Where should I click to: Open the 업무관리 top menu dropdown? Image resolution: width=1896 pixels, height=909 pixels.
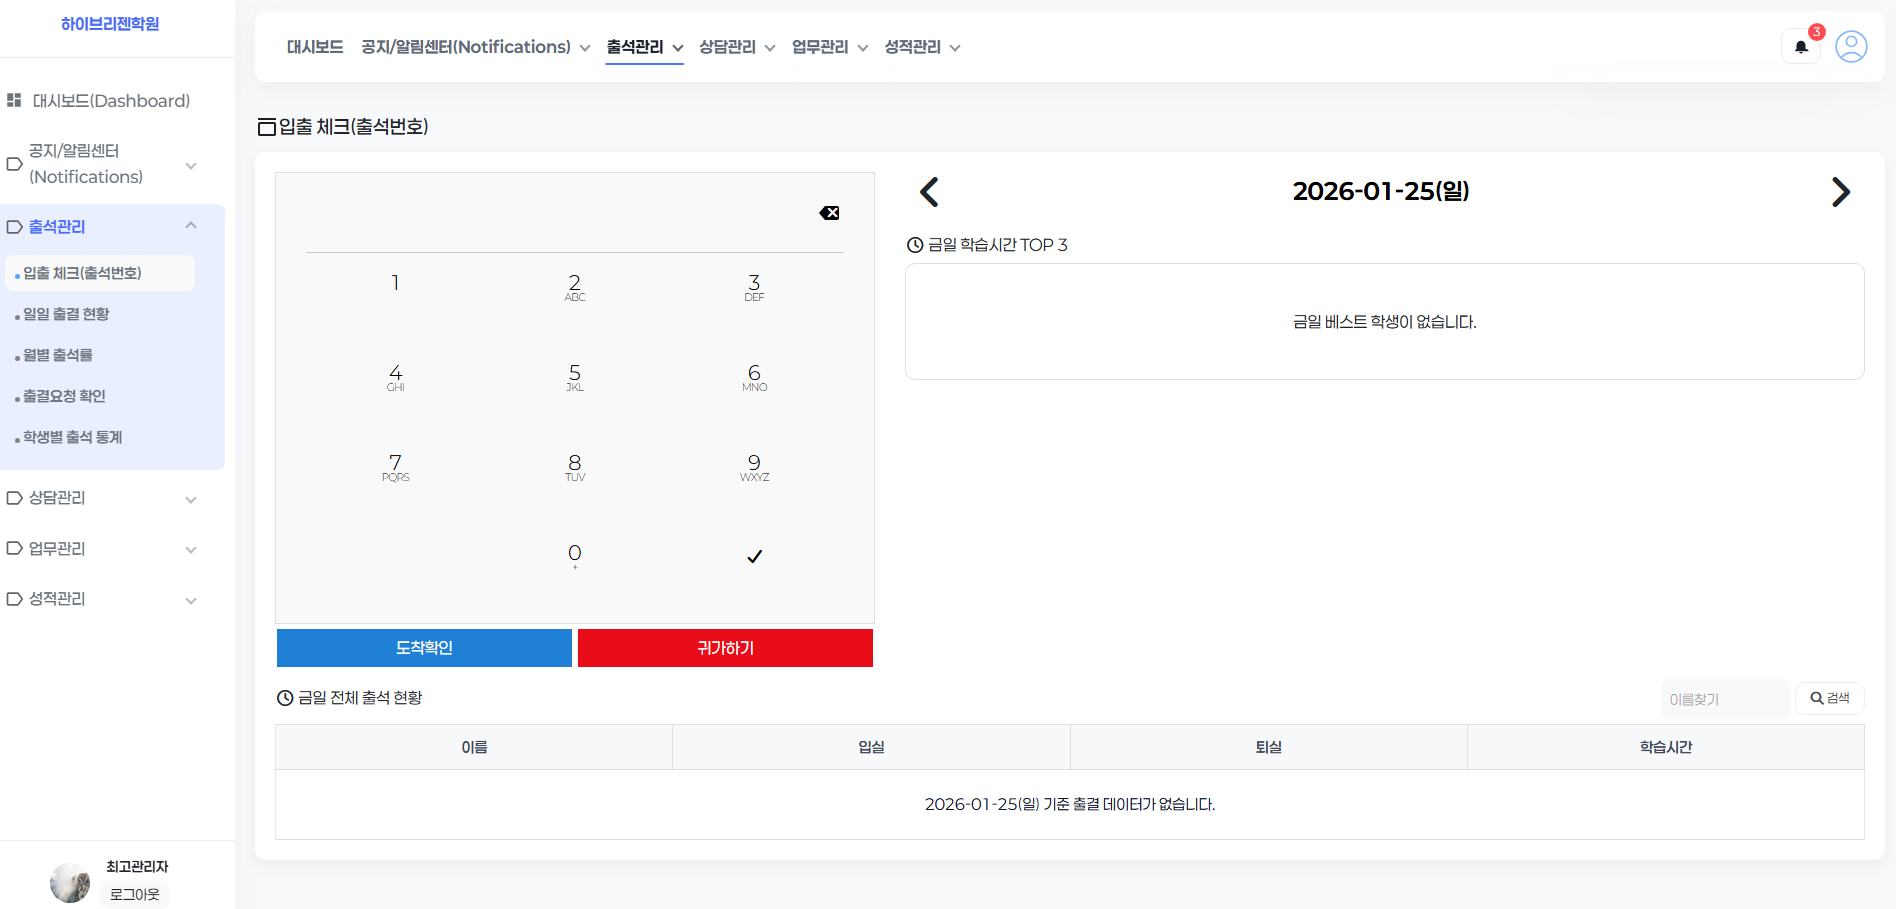(x=829, y=47)
